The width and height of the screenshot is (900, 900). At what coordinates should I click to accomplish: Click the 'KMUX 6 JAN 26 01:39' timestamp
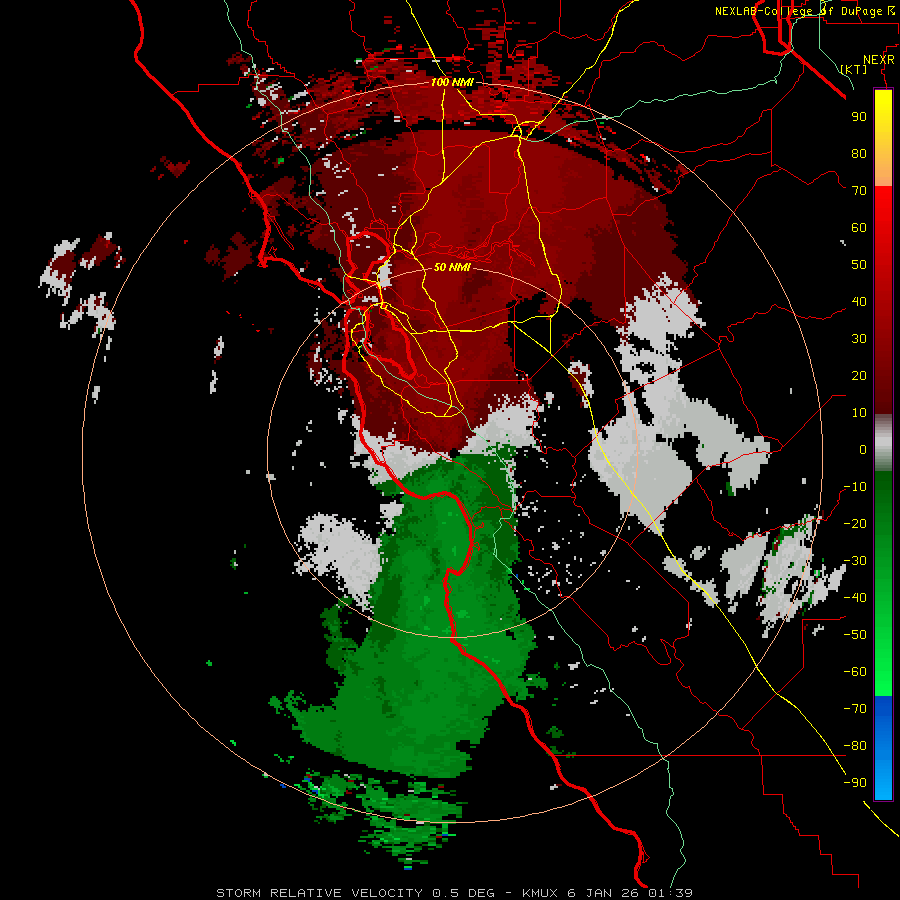tap(607, 893)
